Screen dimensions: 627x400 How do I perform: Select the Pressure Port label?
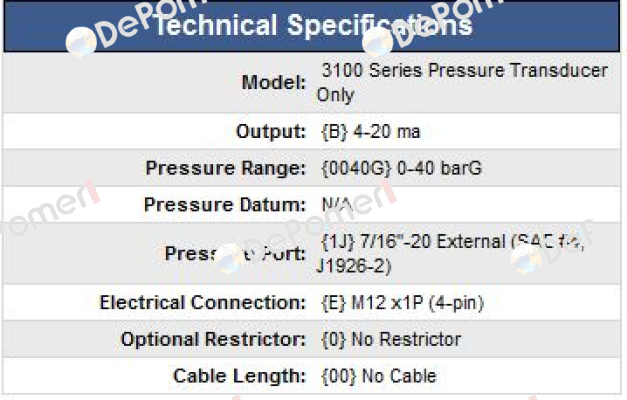coord(235,254)
